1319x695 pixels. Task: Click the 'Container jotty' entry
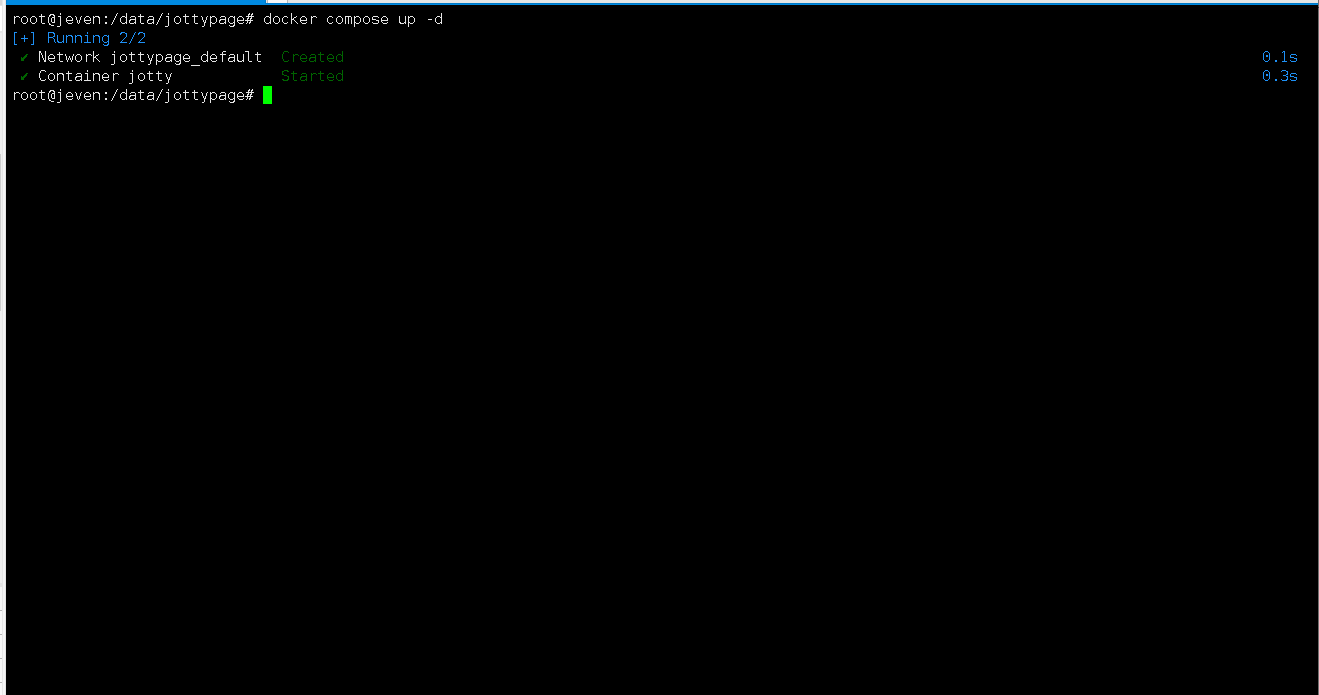click(105, 76)
